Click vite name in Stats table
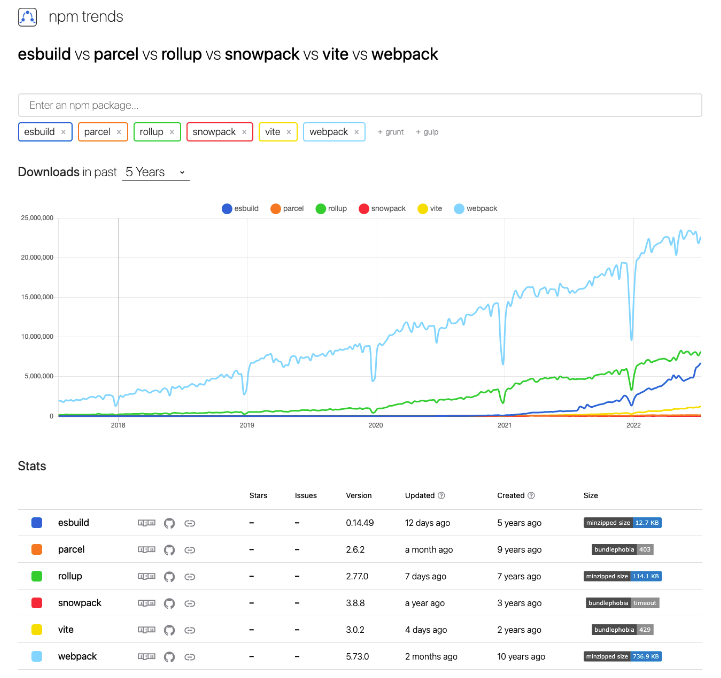Image resolution: width=721 pixels, height=678 pixels. tap(66, 630)
